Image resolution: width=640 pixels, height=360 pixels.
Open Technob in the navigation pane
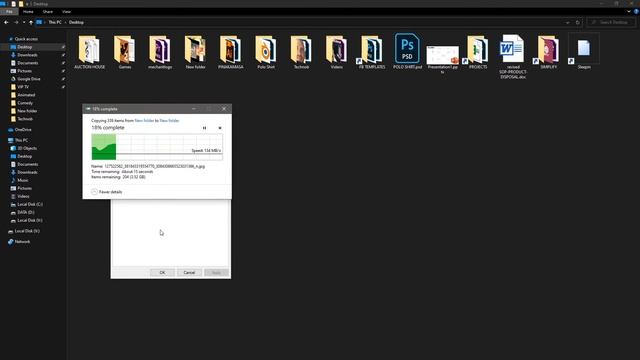click(x=25, y=119)
